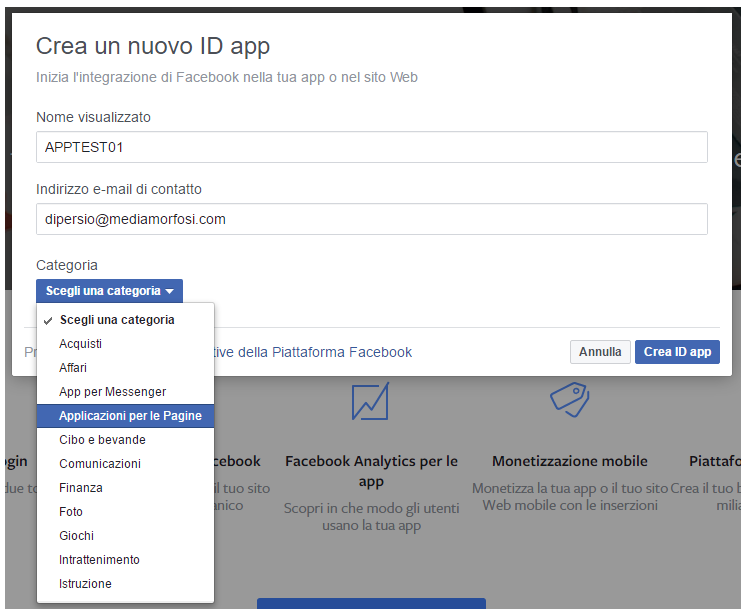Click Scopri in che modo gli utenti description
The width and height of the screenshot is (747, 615).
click(371, 517)
